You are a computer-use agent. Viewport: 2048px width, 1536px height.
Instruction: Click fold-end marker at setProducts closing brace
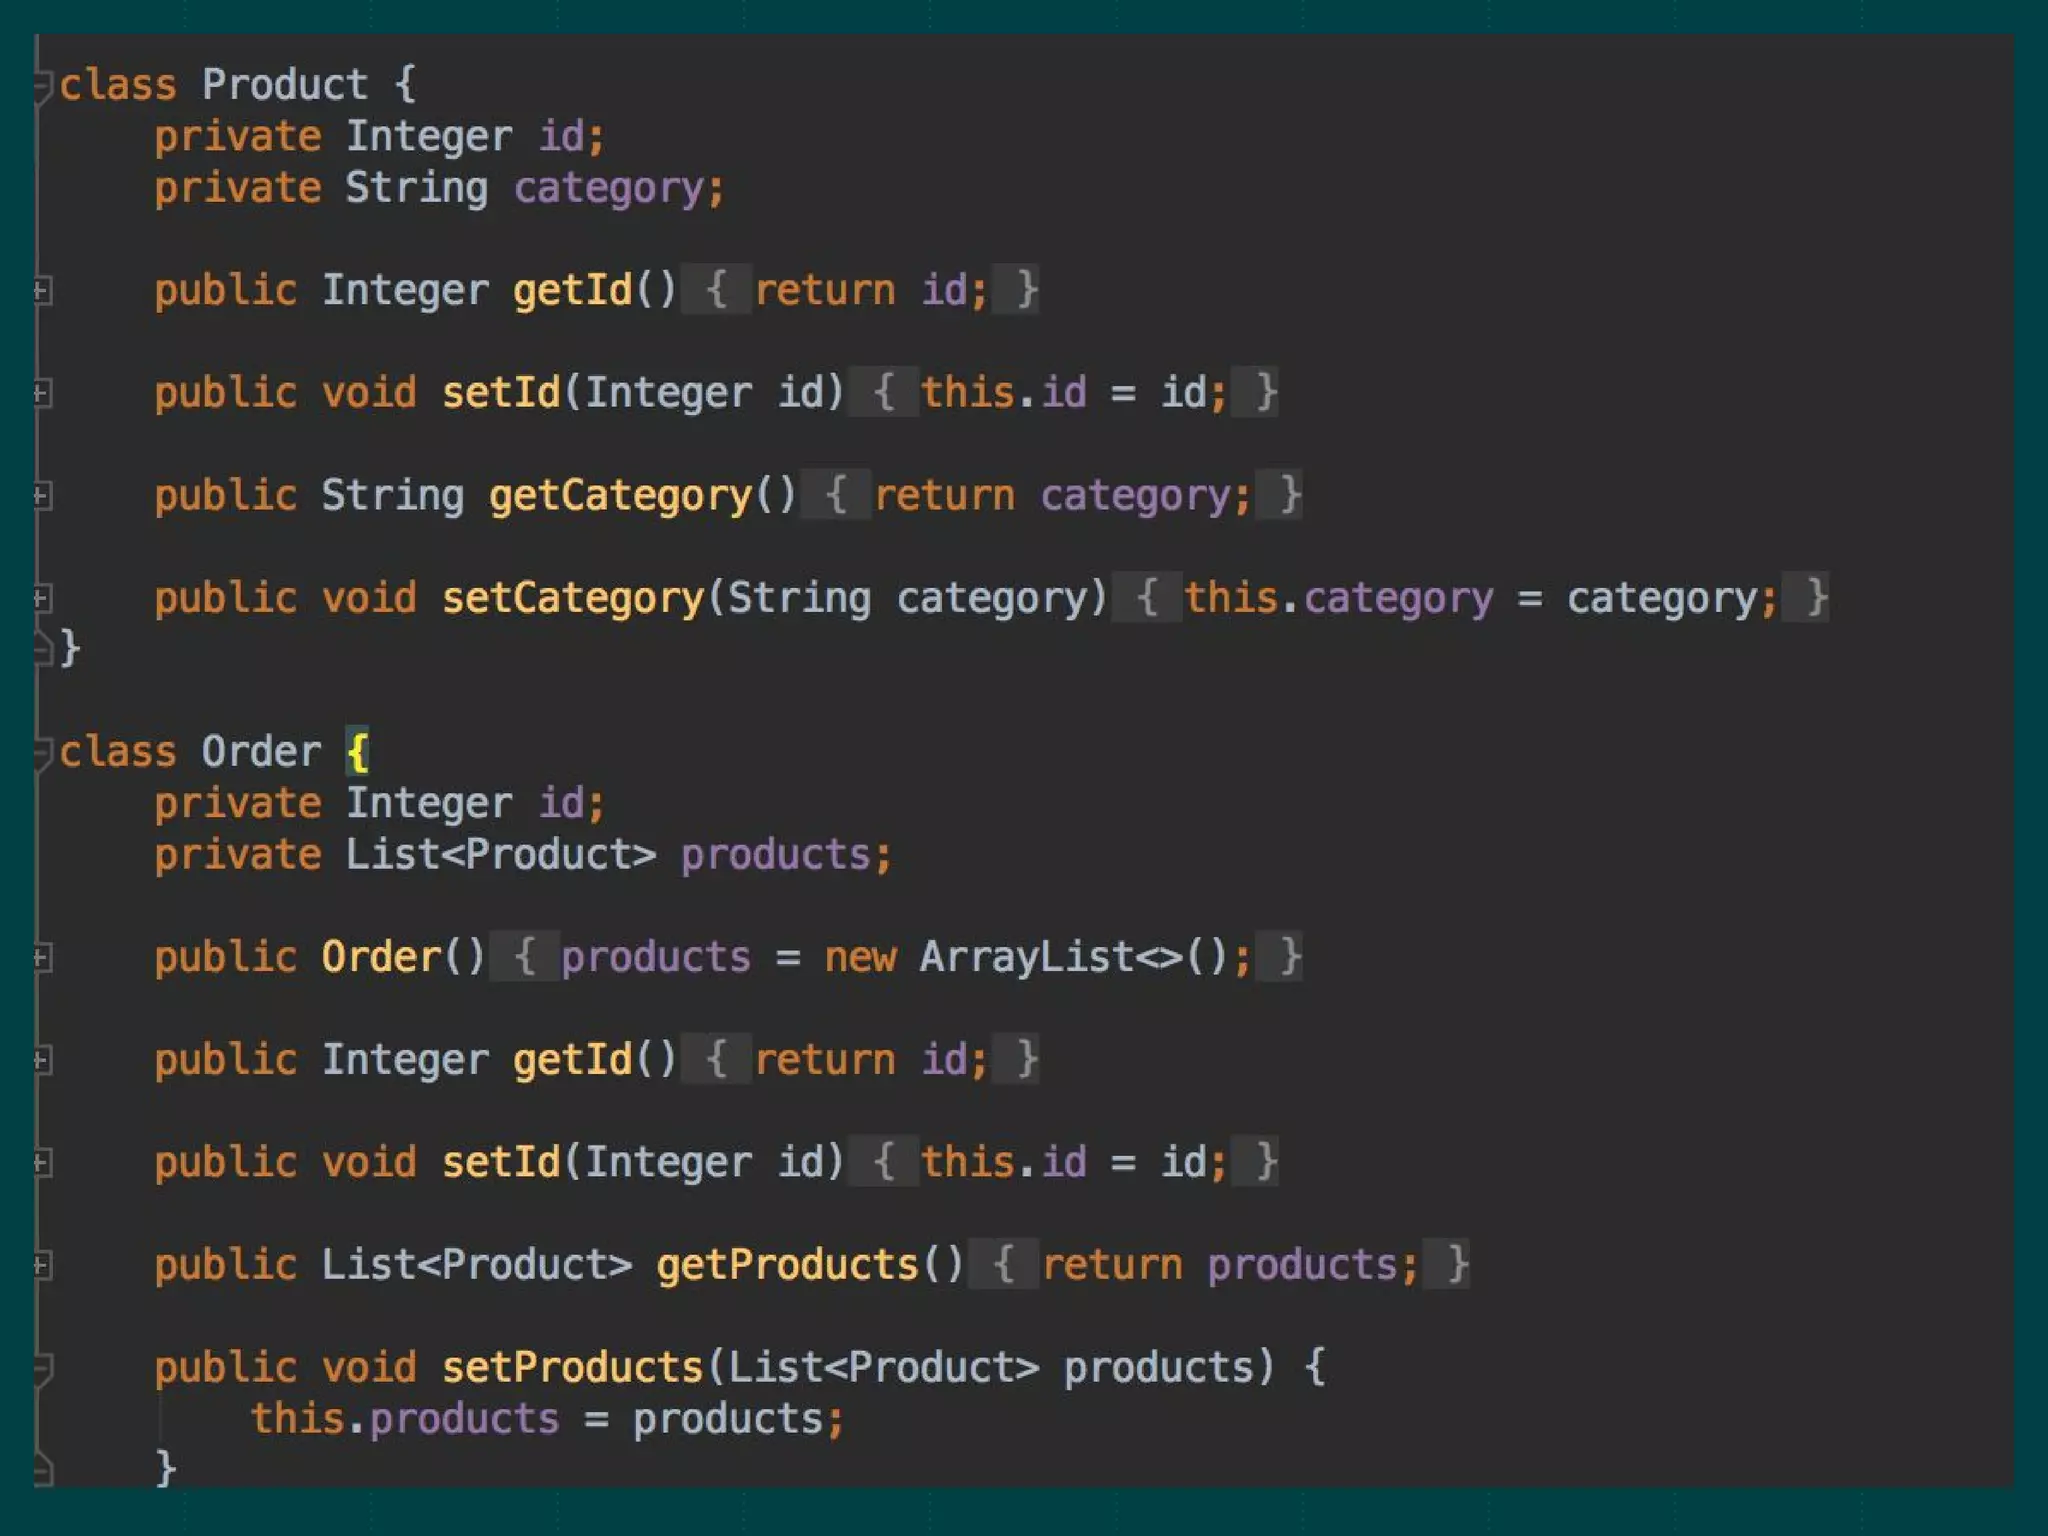pyautogui.click(x=42, y=1471)
